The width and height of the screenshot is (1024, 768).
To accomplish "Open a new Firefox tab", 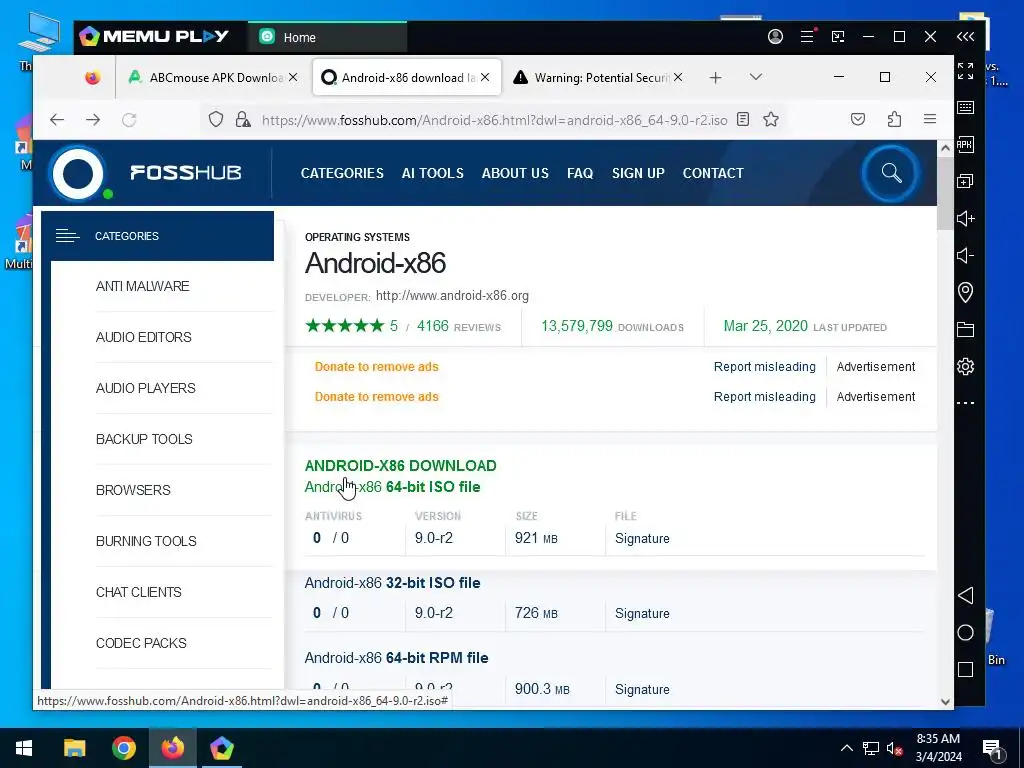I will pyautogui.click(x=715, y=78).
